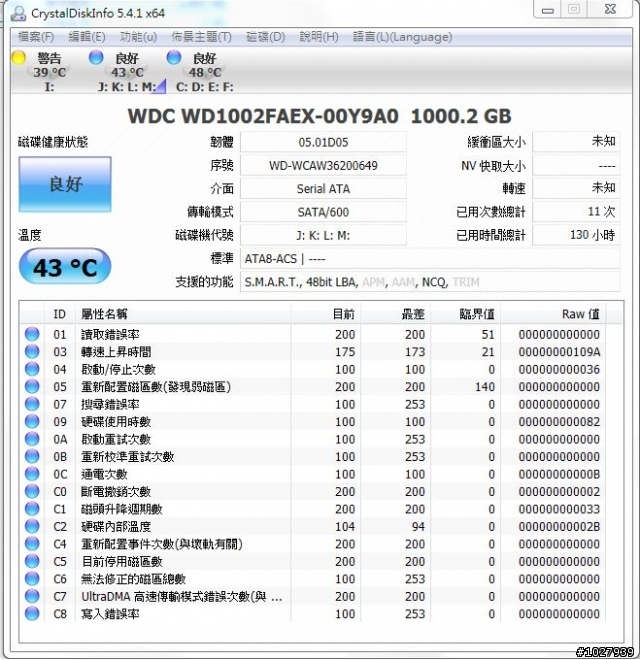
Task: Select the 轉速上昇時間 attribute name
Action: [x=116, y=352]
